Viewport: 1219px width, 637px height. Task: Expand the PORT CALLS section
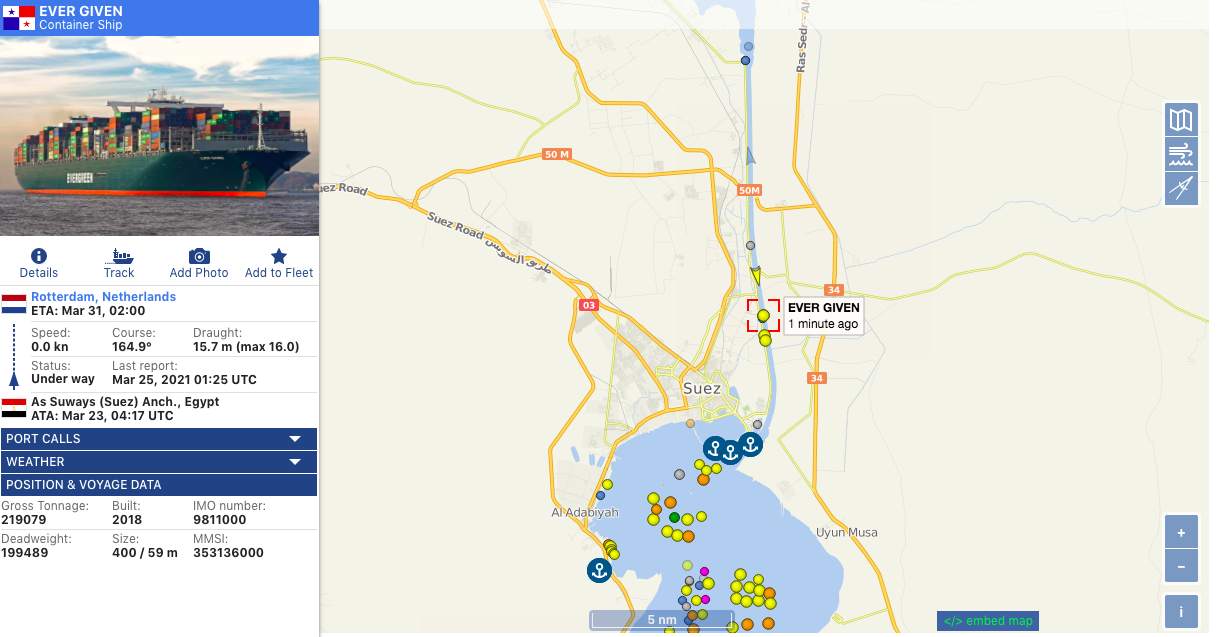[159, 438]
